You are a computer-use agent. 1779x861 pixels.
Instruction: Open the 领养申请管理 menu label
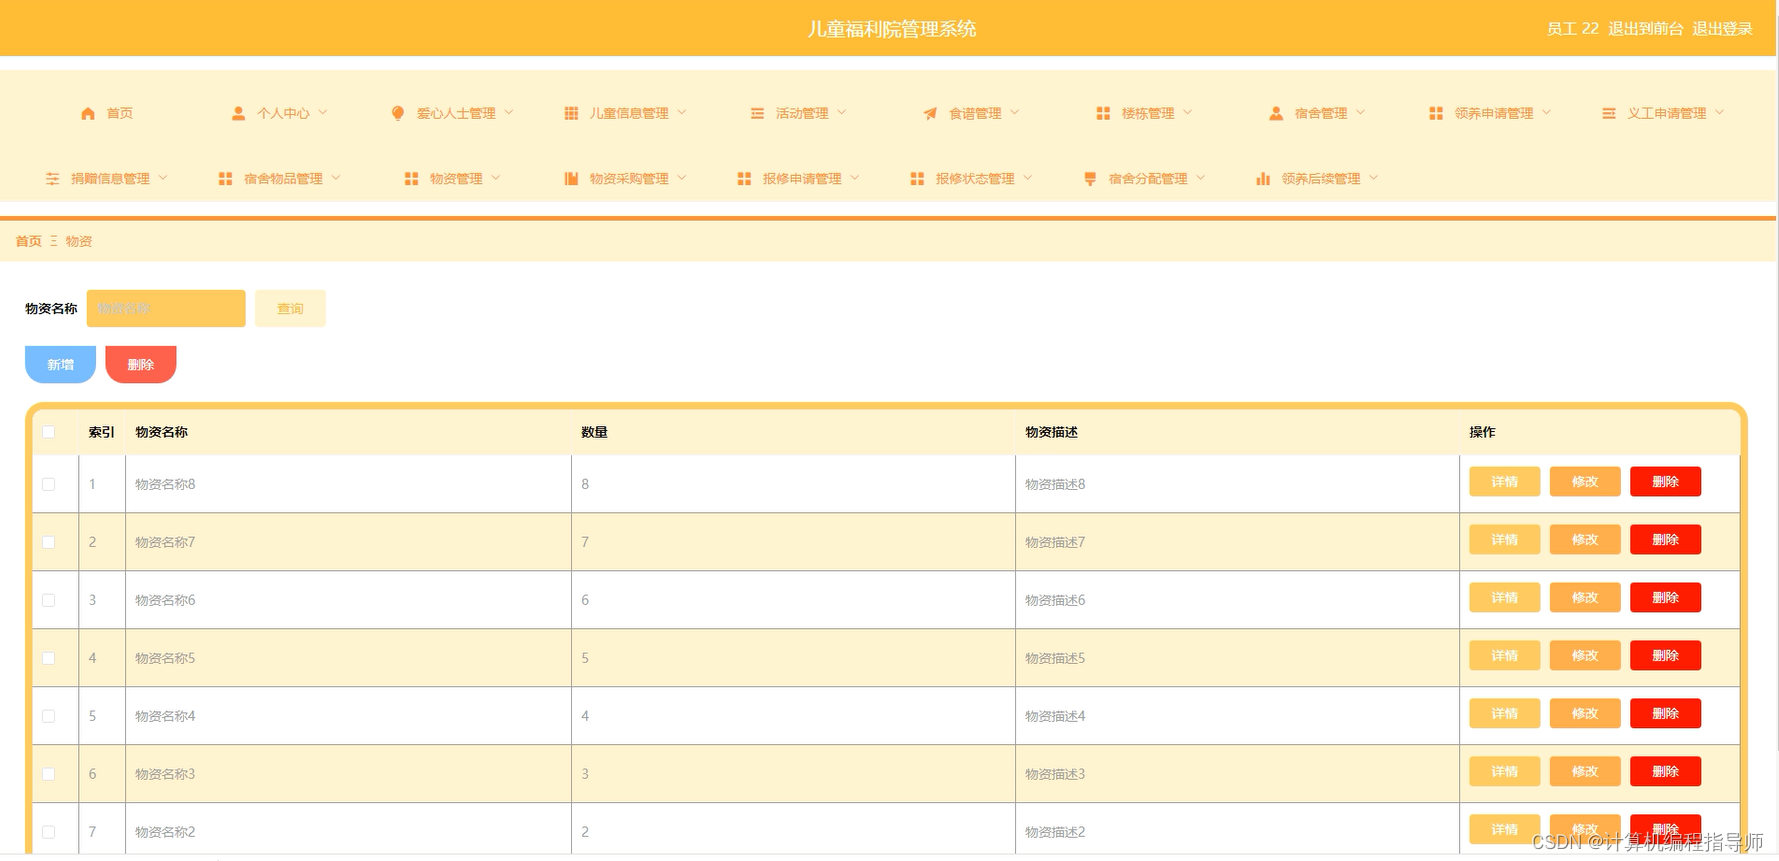pyautogui.click(x=1493, y=113)
